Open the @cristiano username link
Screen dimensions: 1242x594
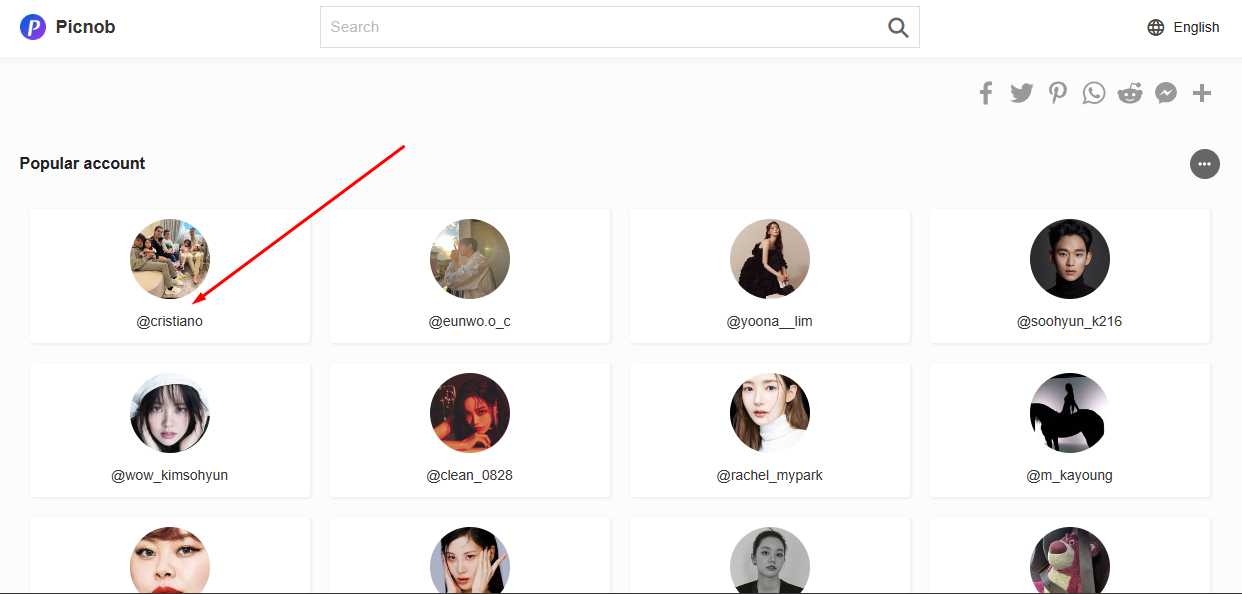(170, 321)
